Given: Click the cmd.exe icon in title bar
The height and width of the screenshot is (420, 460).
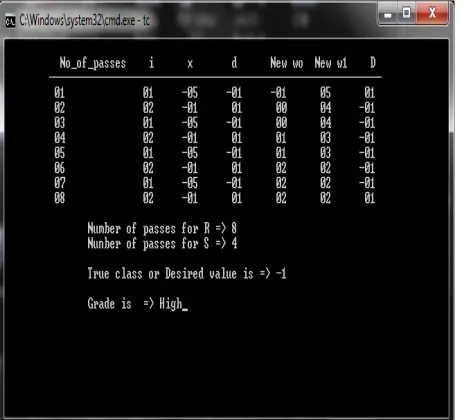Looking at the screenshot, I should pos(10,21).
